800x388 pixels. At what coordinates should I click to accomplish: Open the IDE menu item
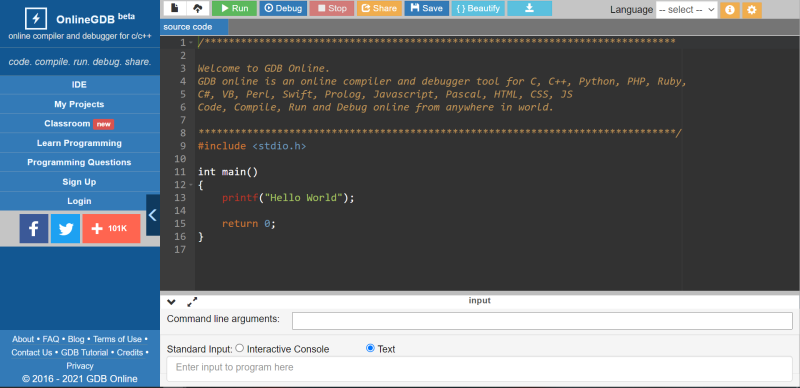pyautogui.click(x=80, y=85)
